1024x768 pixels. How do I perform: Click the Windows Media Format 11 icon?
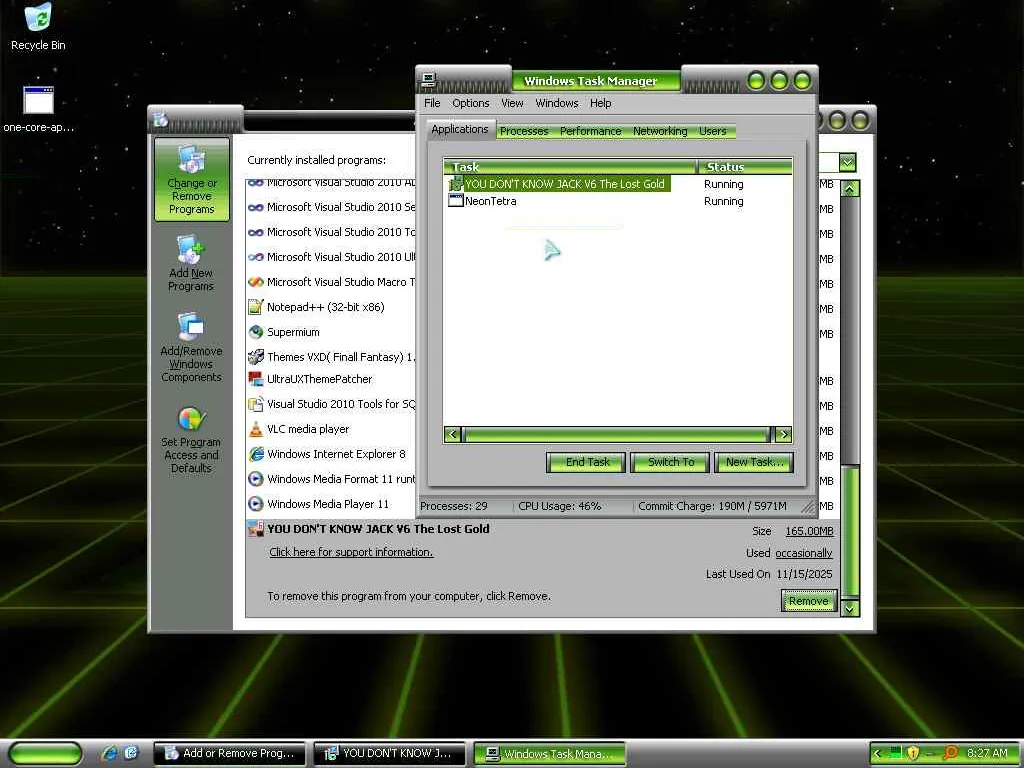[x=255, y=479]
